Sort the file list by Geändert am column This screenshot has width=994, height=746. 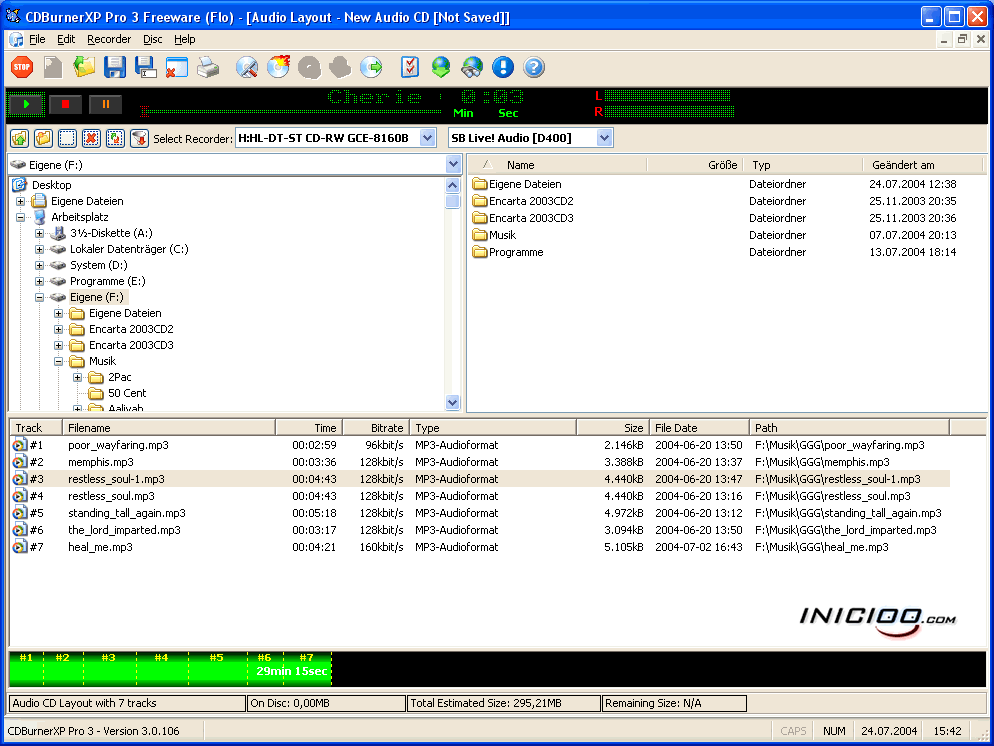[x=922, y=165]
